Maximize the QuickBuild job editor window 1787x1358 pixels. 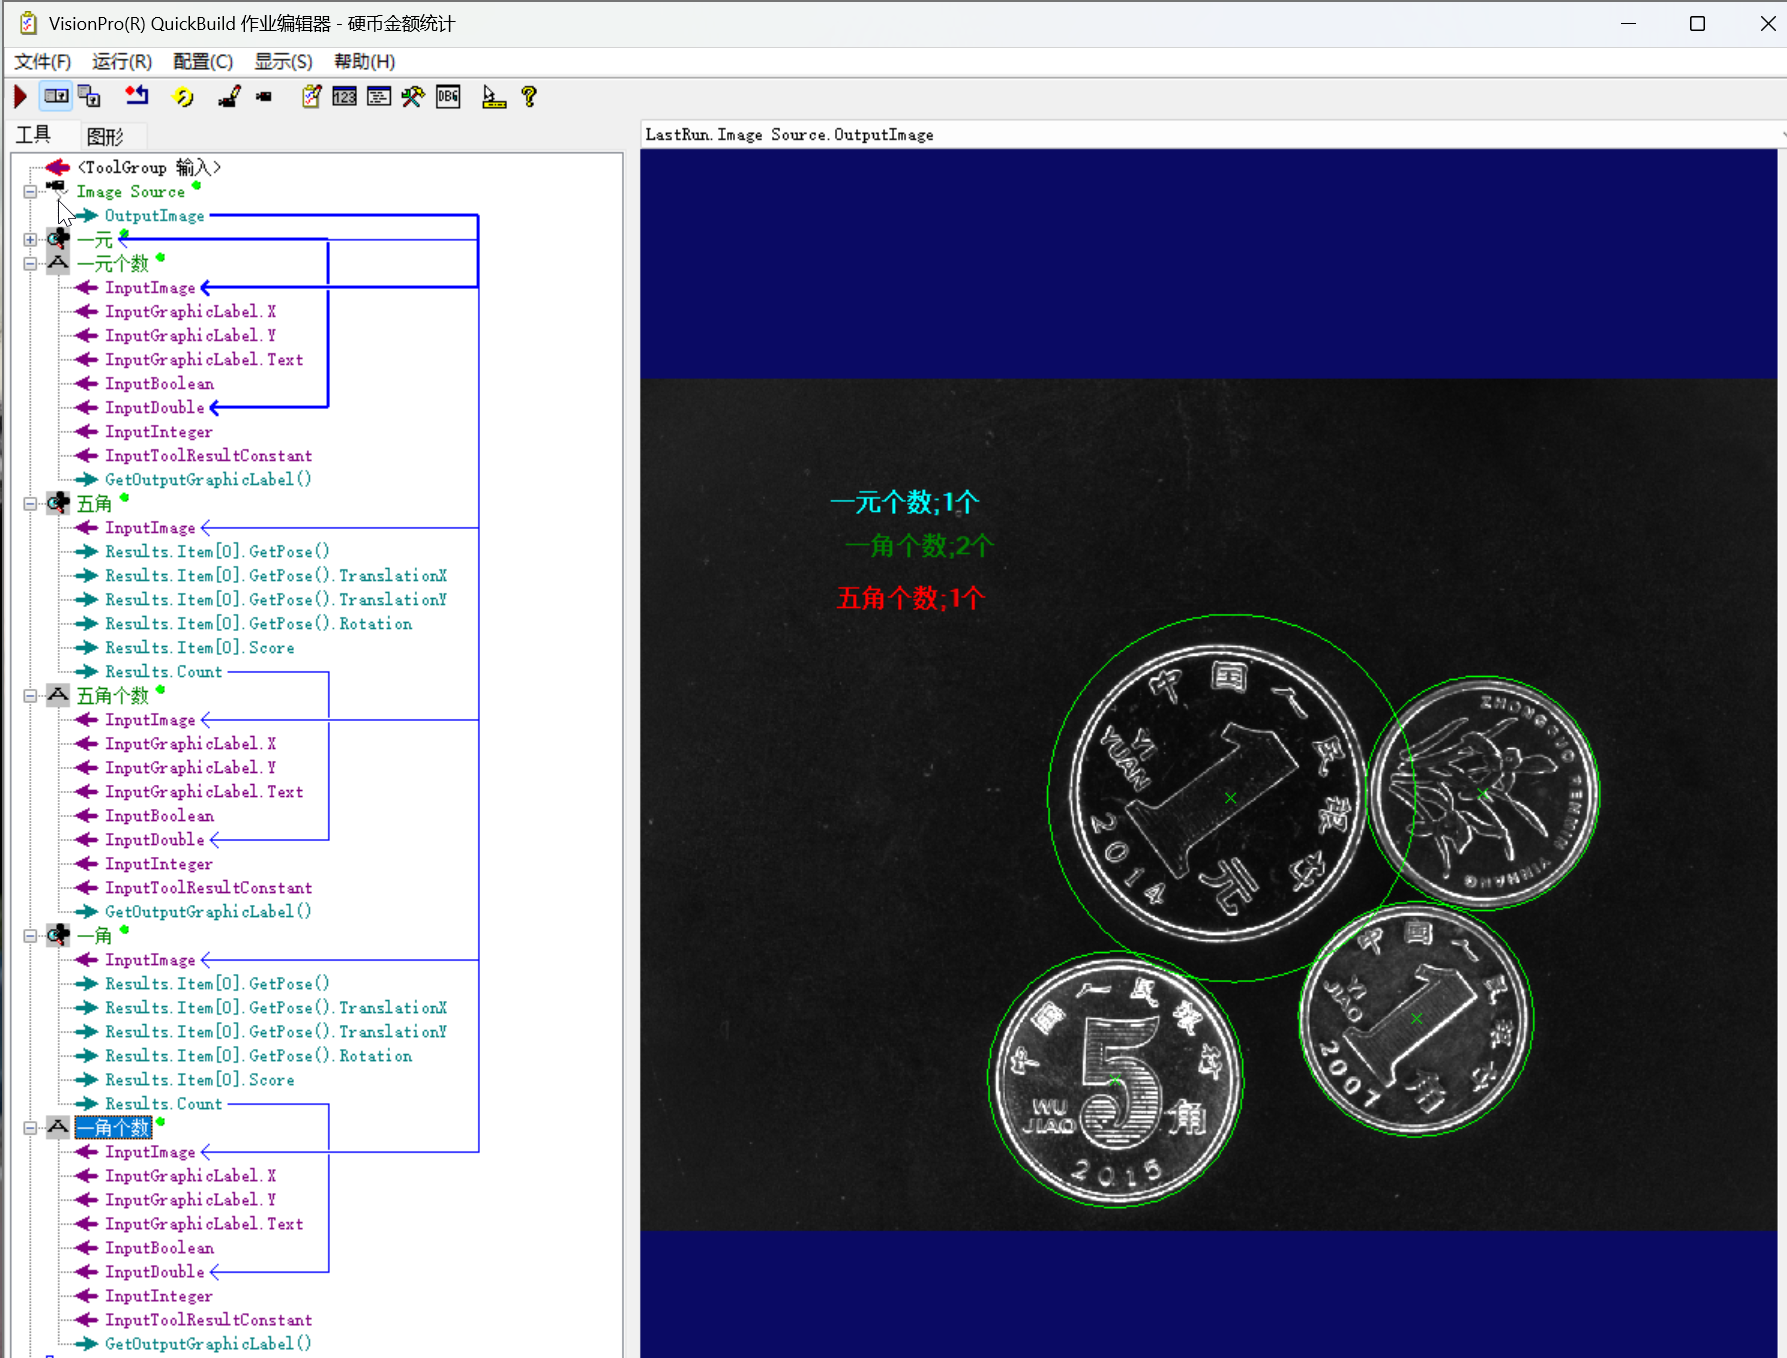click(x=1697, y=23)
